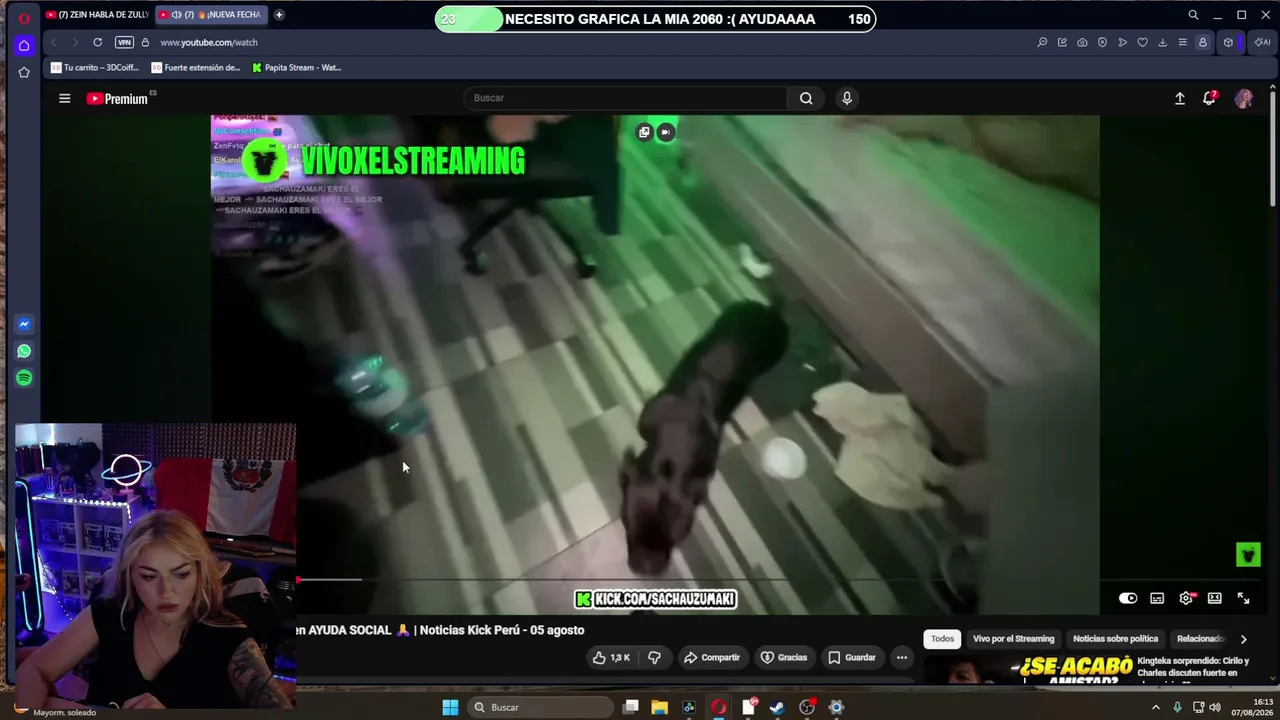Open a new browser tab
Screen dimensions: 1280x720
279,15
